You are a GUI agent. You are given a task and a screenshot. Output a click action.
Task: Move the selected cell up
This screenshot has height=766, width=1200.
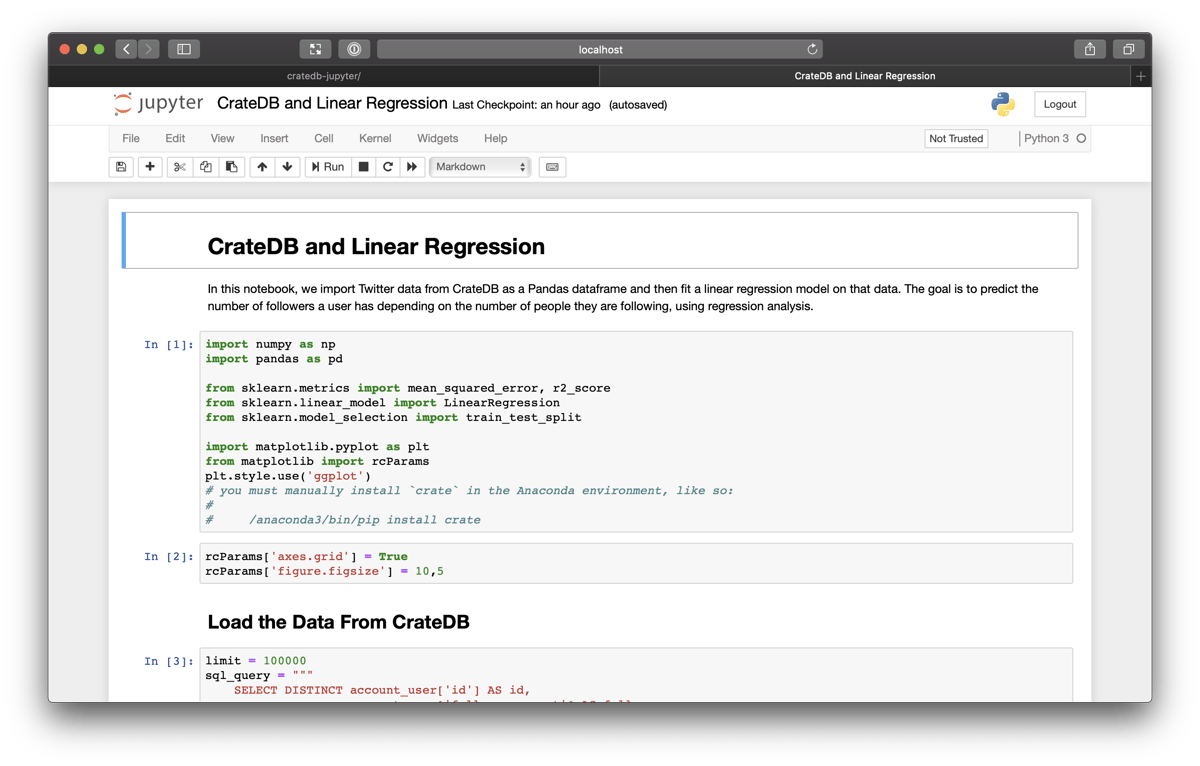coord(262,166)
